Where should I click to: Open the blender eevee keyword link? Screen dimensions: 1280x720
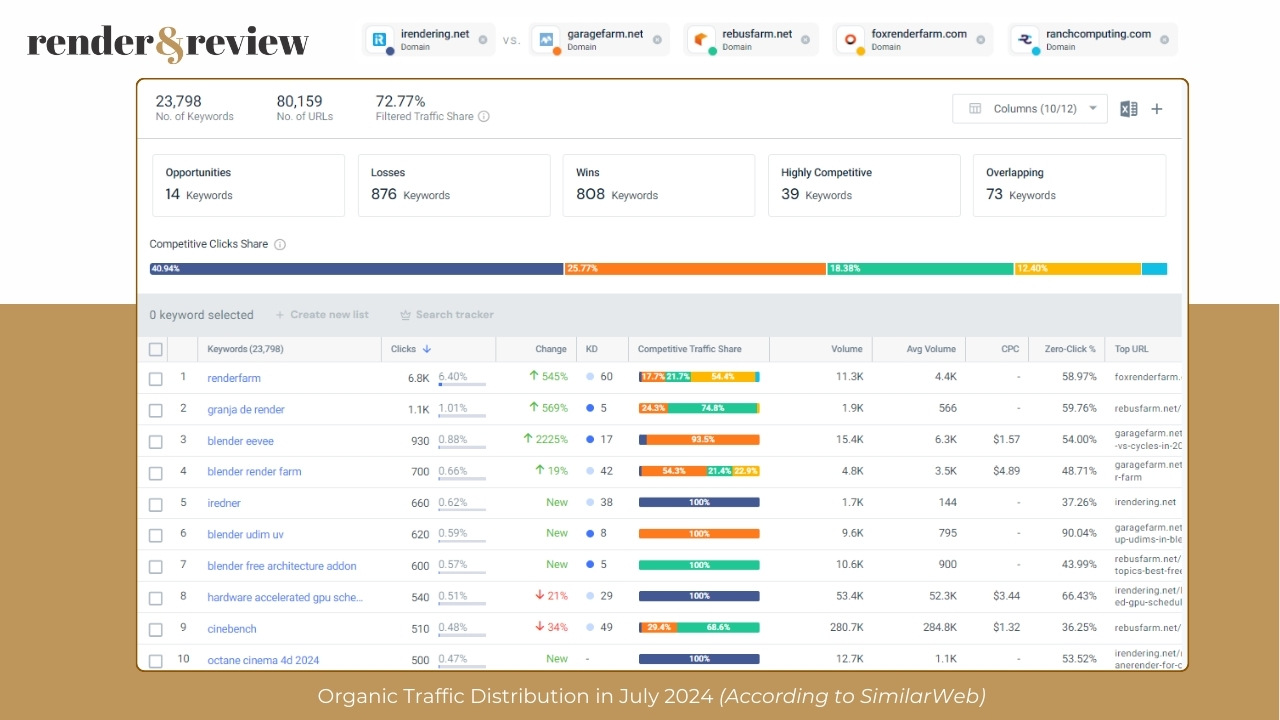(x=240, y=441)
